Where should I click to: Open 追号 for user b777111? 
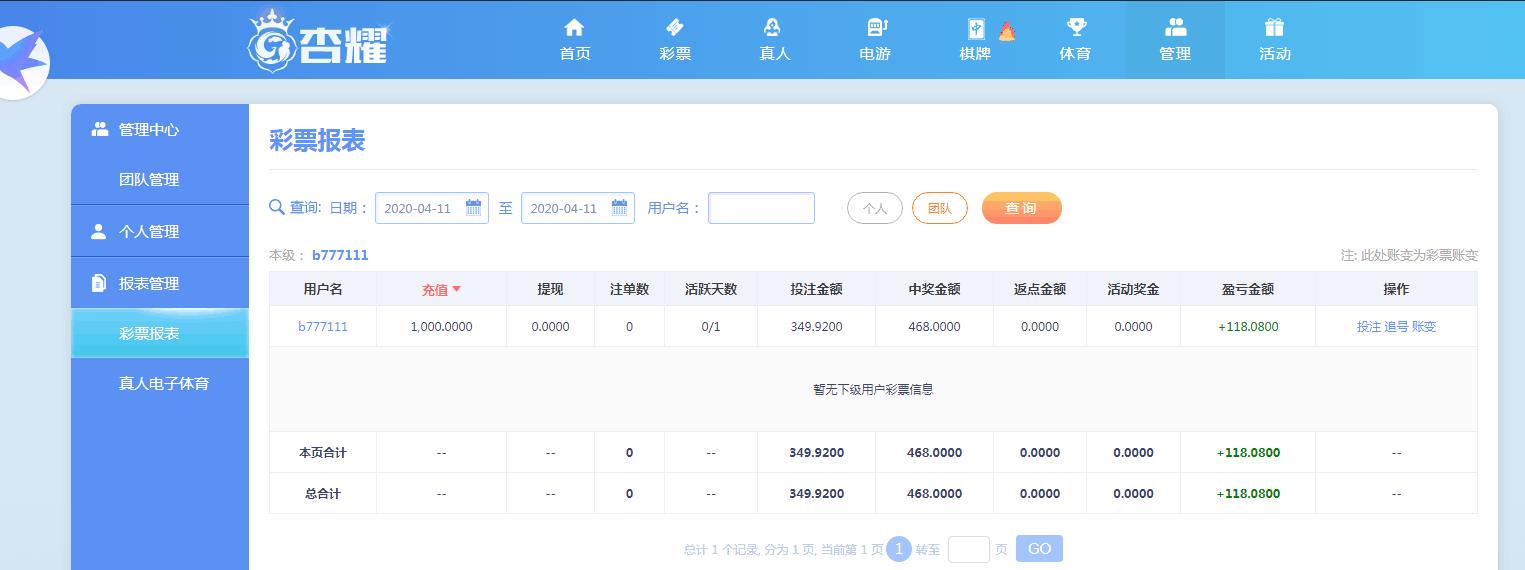(1396, 326)
